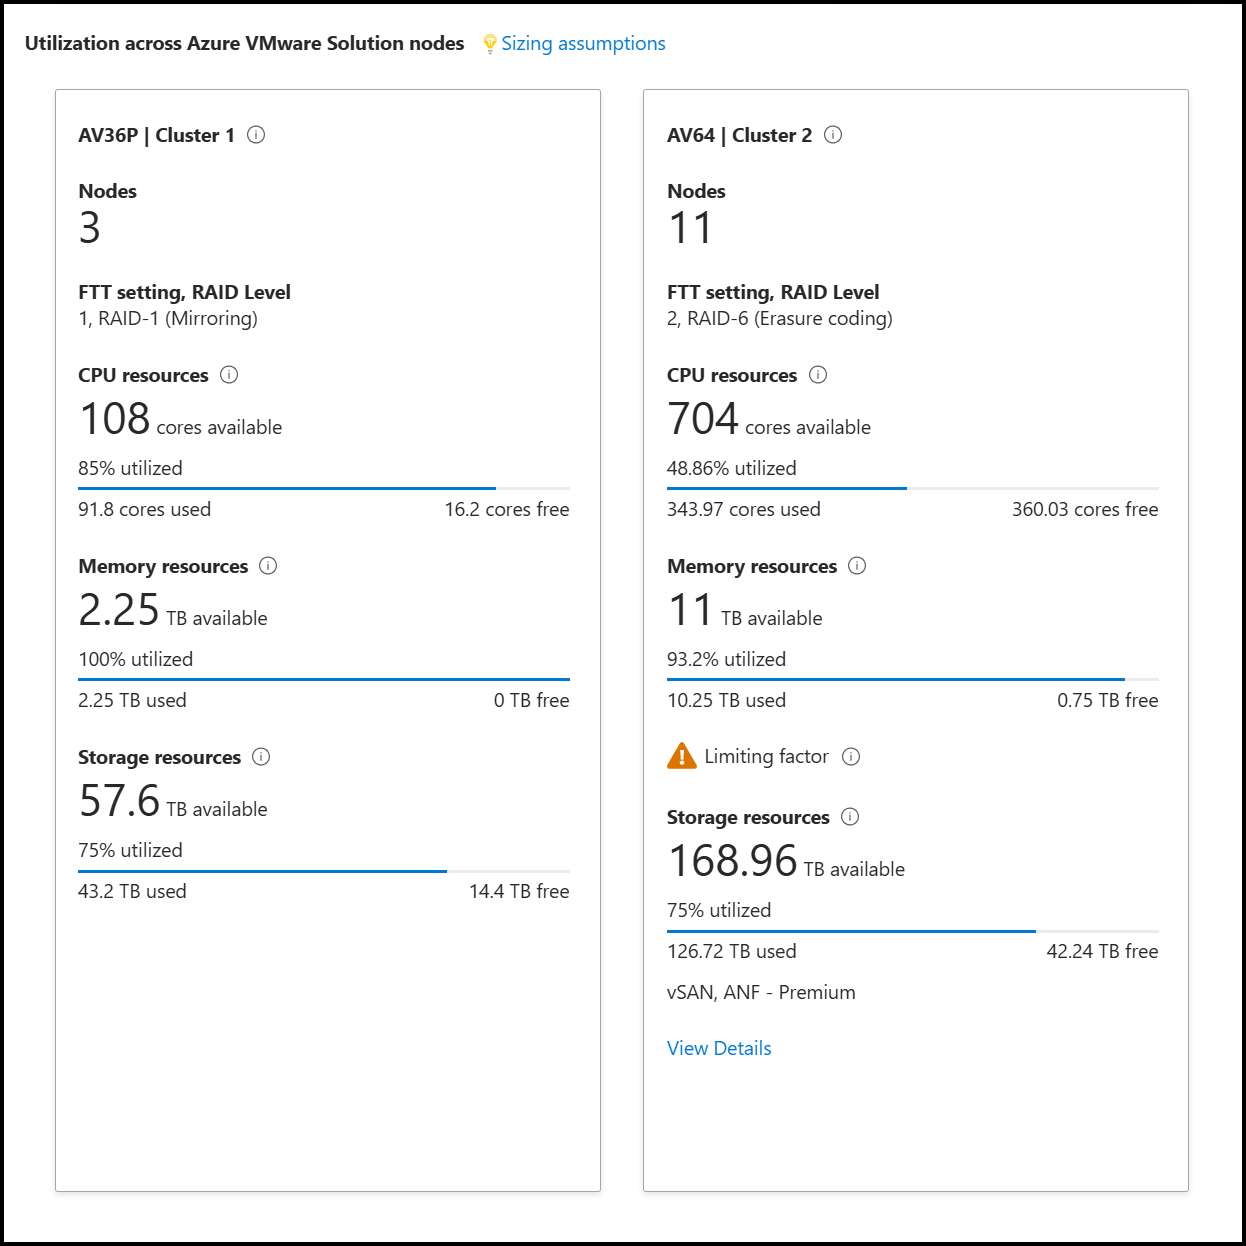This screenshot has height=1246, width=1246.
Task: Click info icon next to AV64 Cluster 2
Action: (x=833, y=135)
